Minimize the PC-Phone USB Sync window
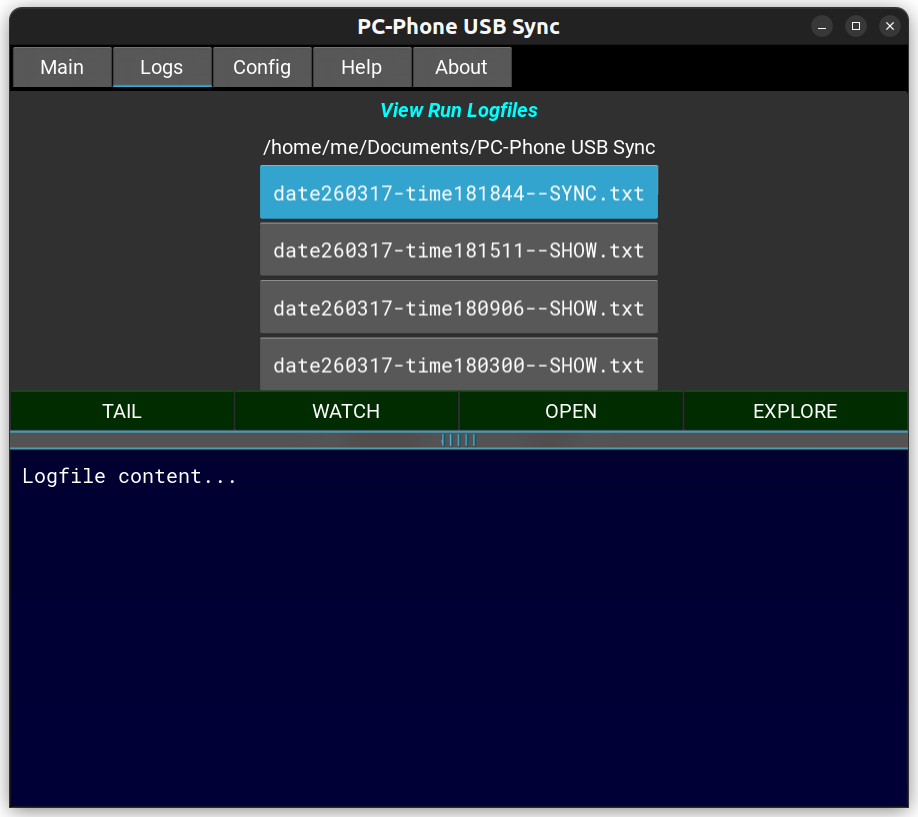Viewport: 918px width, 817px height. [822, 26]
